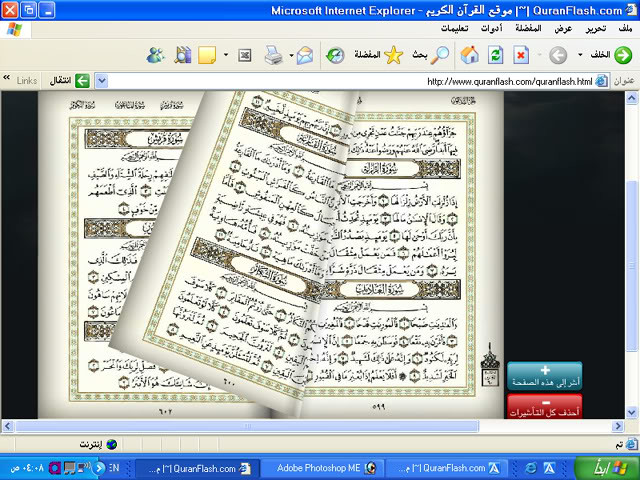The image size is (640, 480).
Task: Click the address bar URL field
Action: point(351,81)
